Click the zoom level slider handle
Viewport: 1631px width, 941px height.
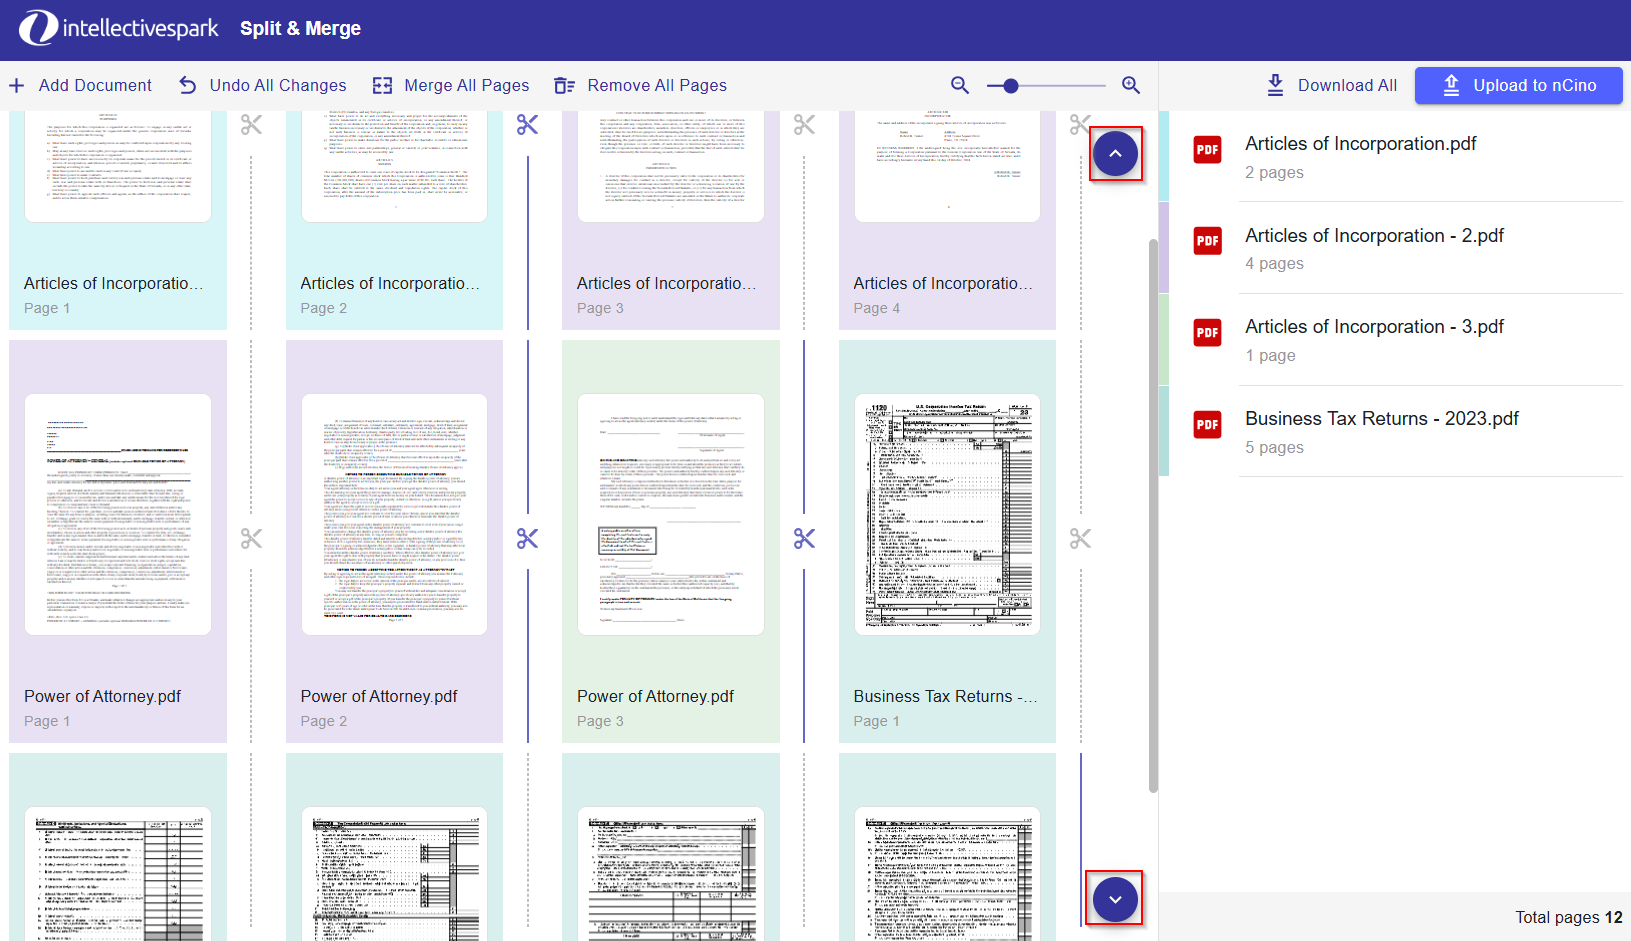click(1011, 86)
